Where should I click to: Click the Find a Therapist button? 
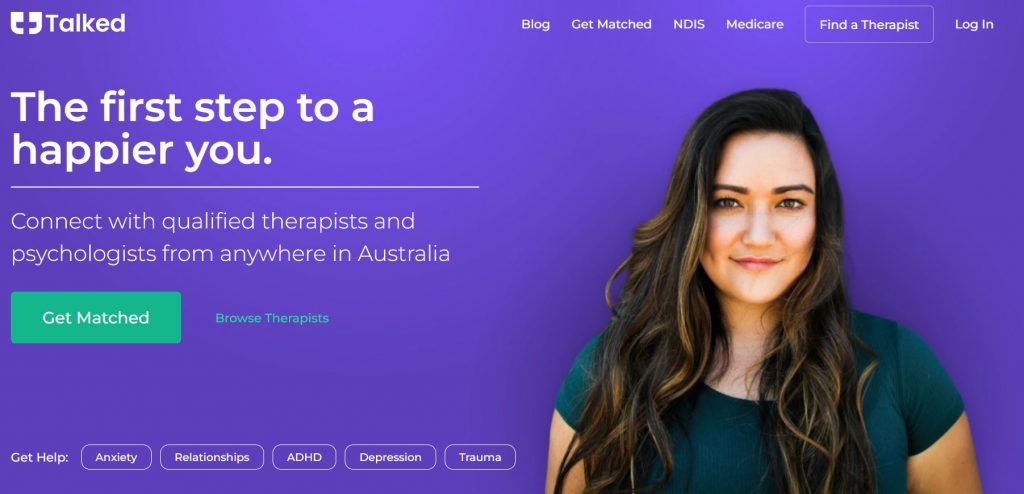click(869, 24)
